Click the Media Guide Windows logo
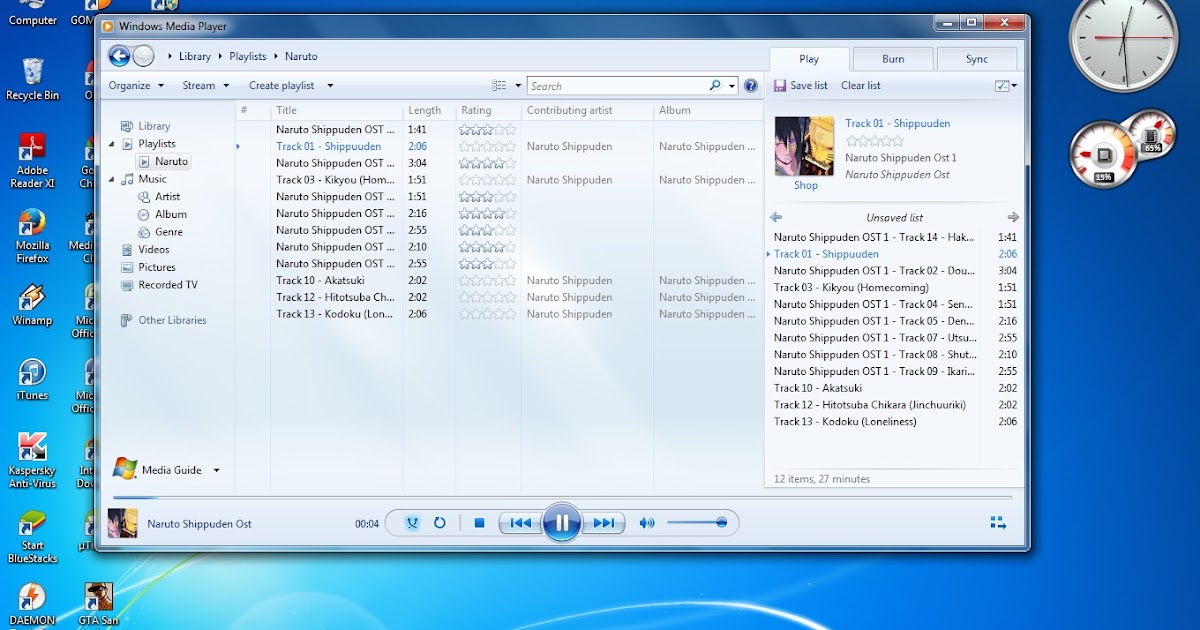Screen dimensions: 1200x630 (125, 469)
